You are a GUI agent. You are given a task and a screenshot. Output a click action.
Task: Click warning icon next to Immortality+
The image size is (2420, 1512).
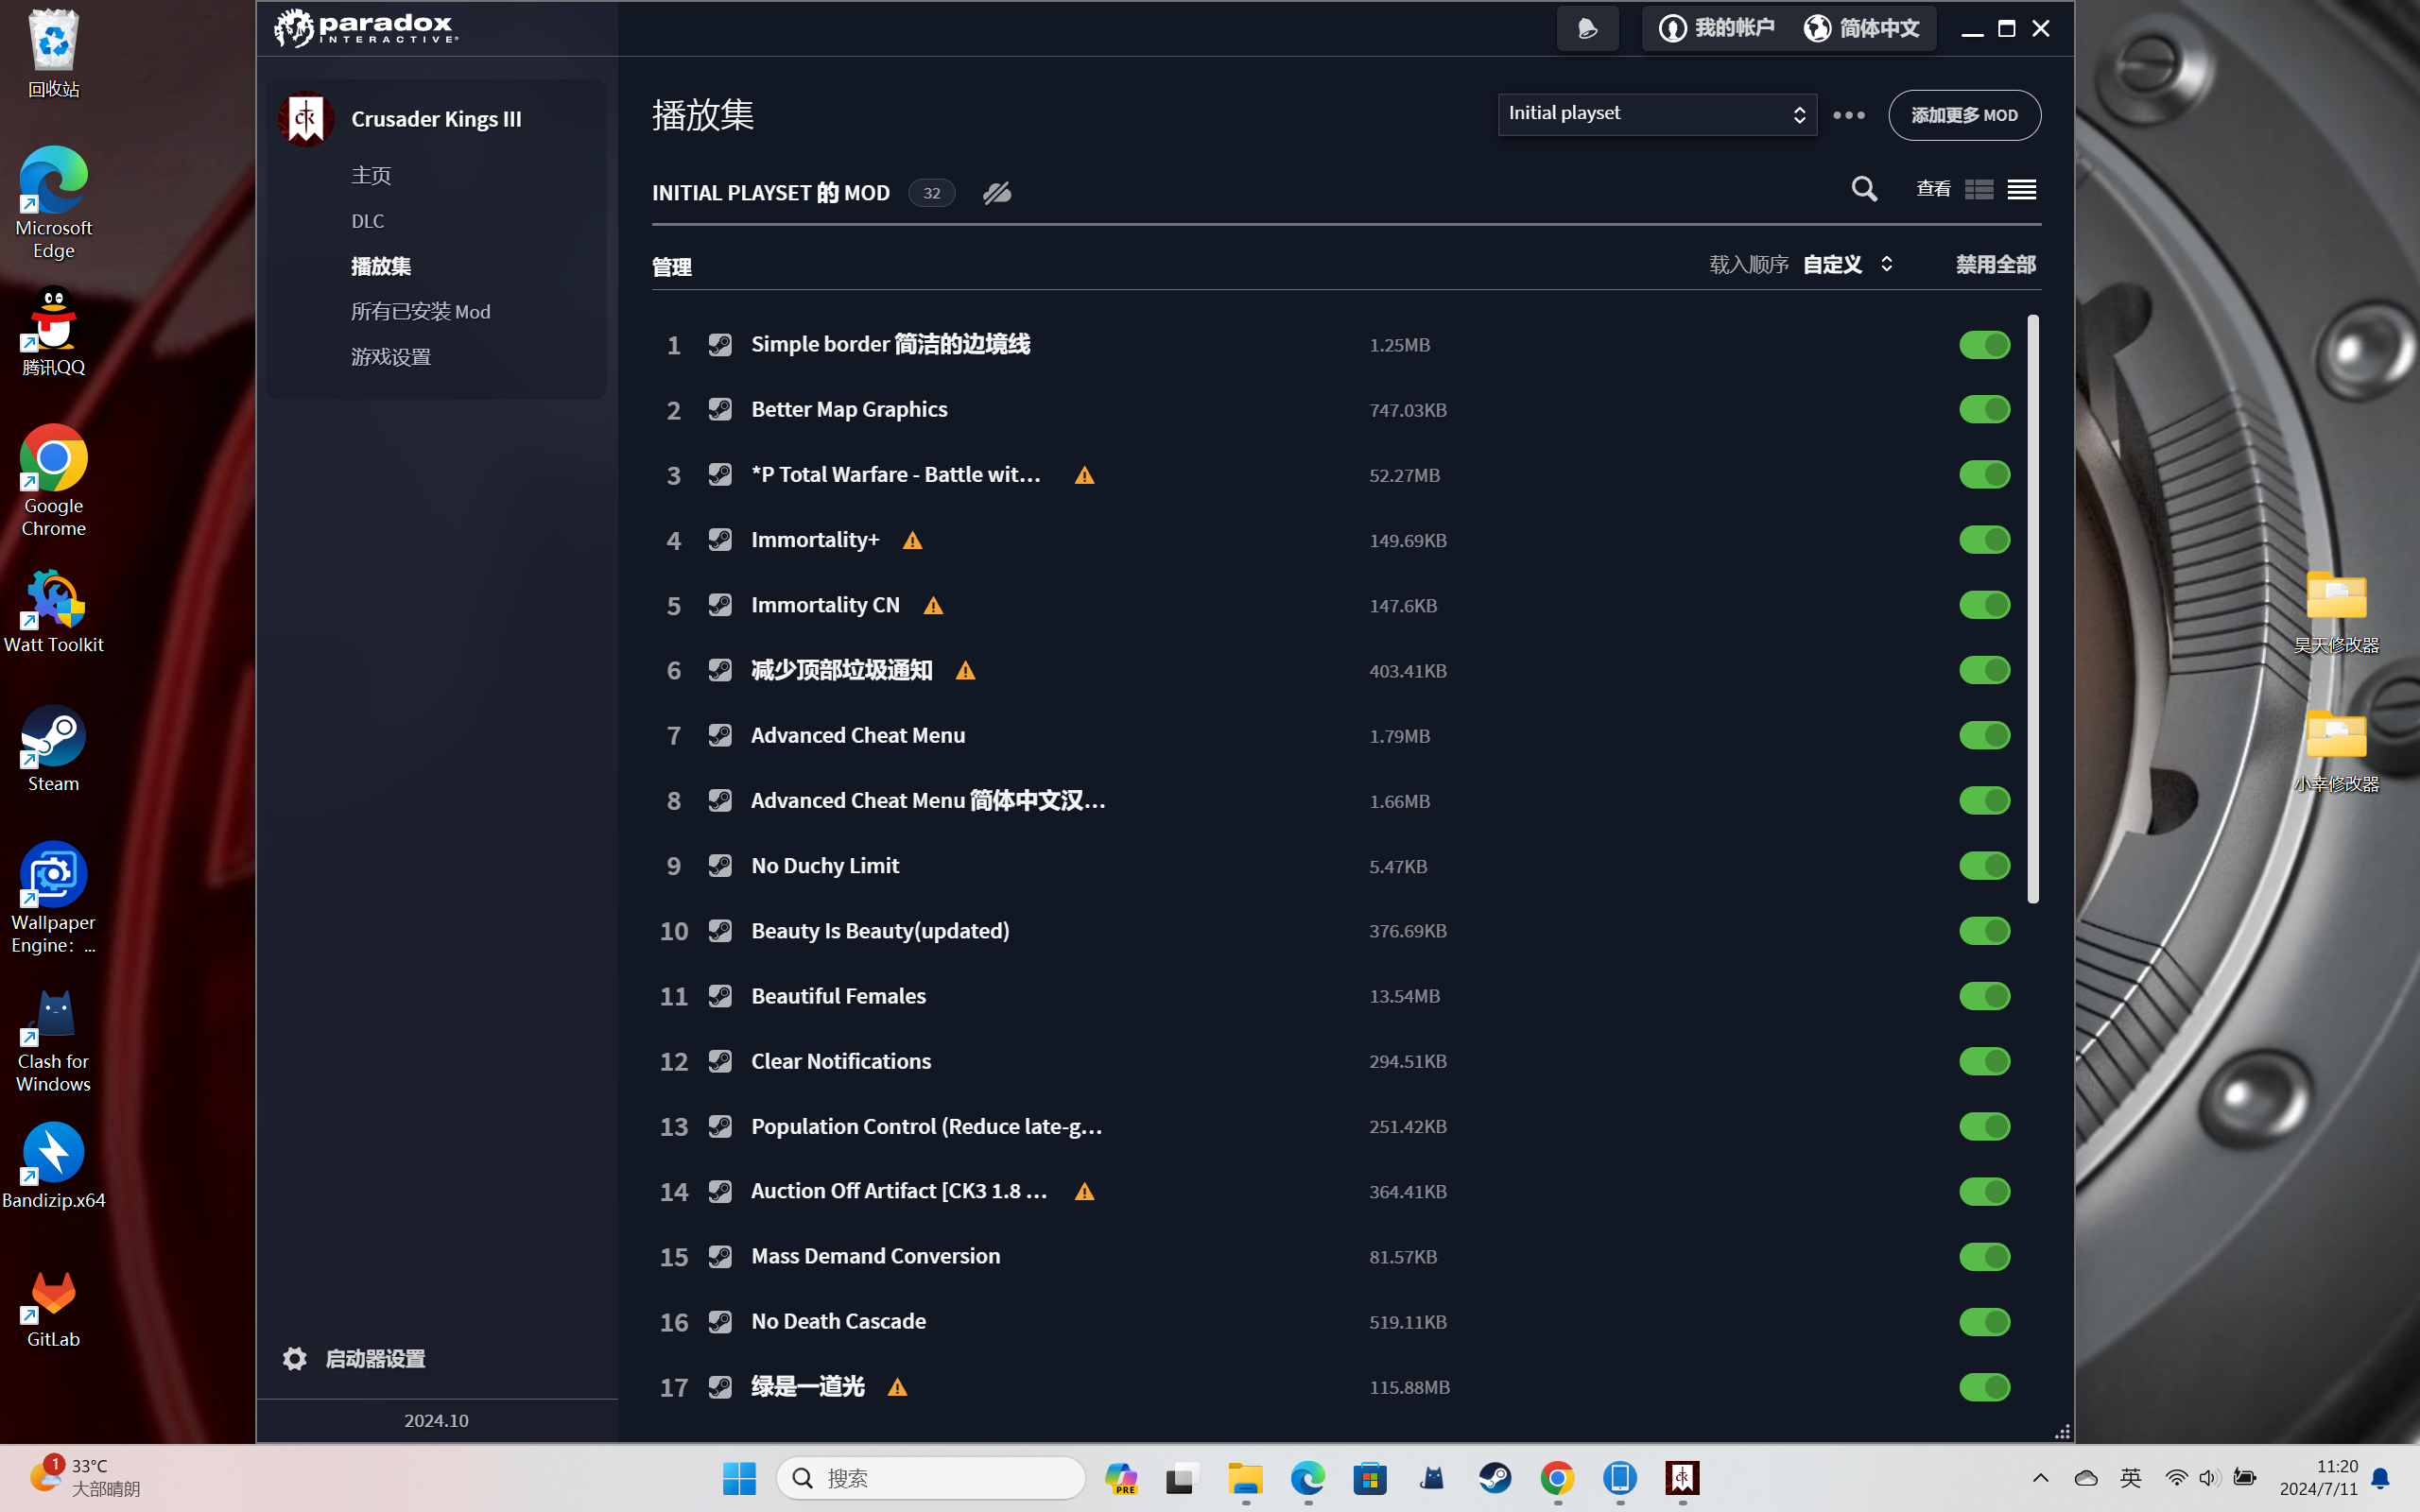[912, 541]
